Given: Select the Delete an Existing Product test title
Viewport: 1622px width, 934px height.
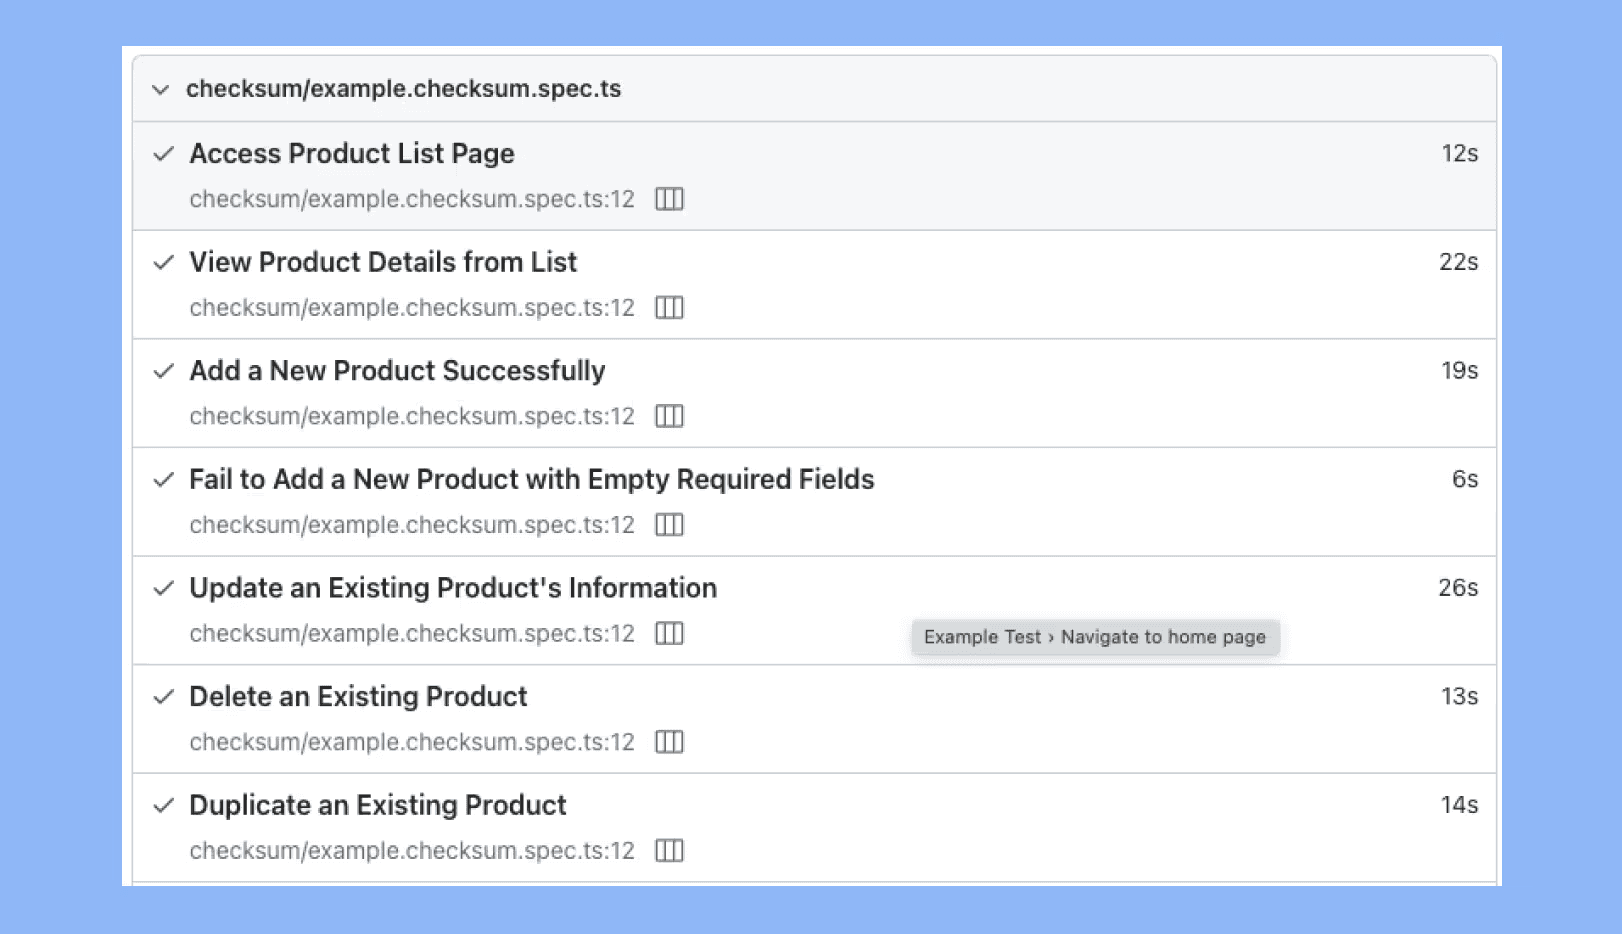Looking at the screenshot, I should click(358, 697).
